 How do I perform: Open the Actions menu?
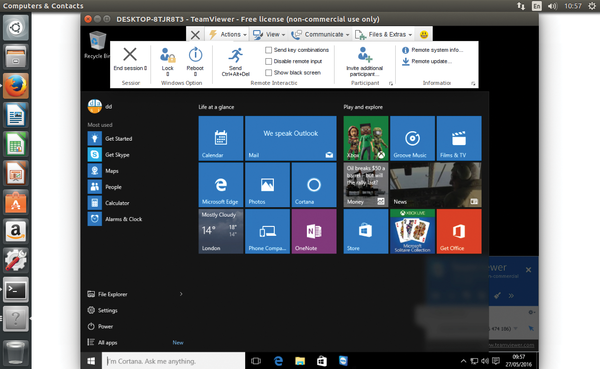228,34
